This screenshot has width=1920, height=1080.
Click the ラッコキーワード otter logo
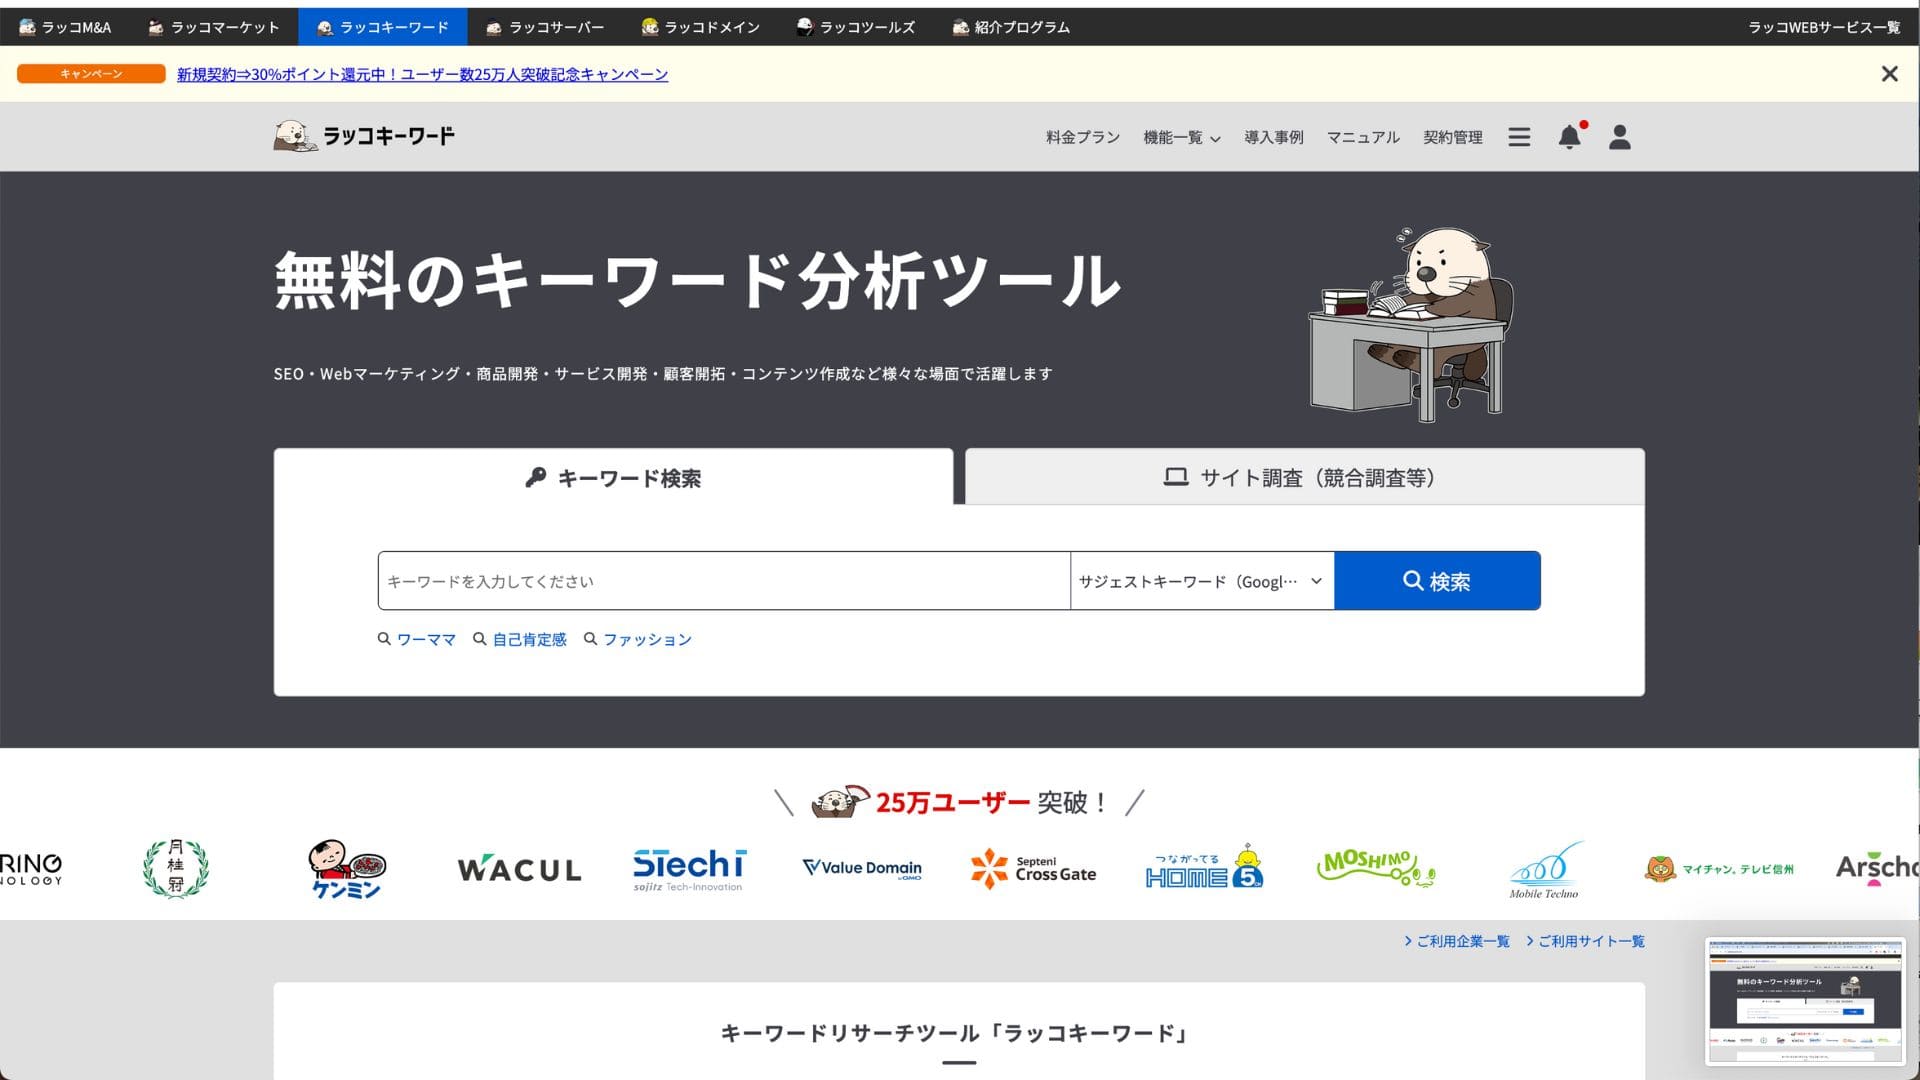pos(364,136)
